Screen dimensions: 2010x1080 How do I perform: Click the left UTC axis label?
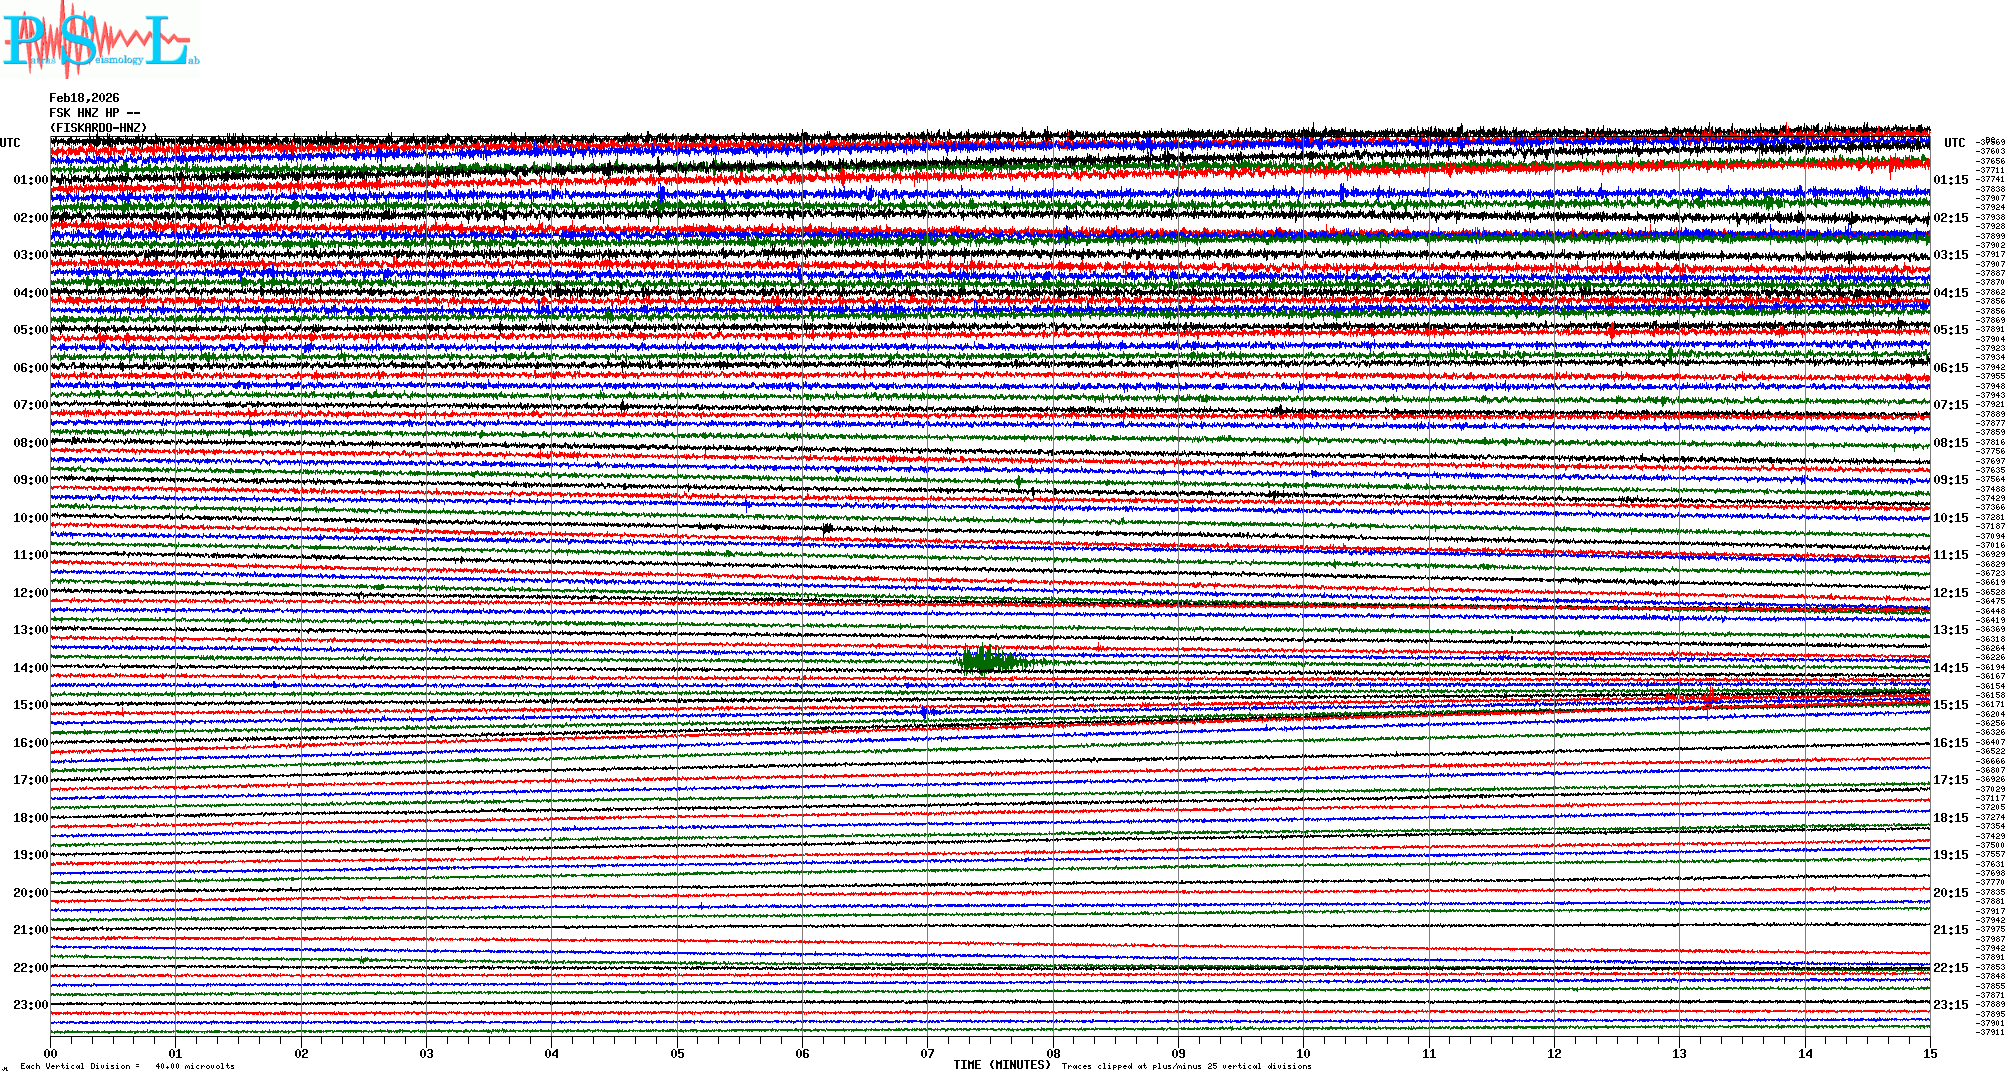[x=10, y=143]
